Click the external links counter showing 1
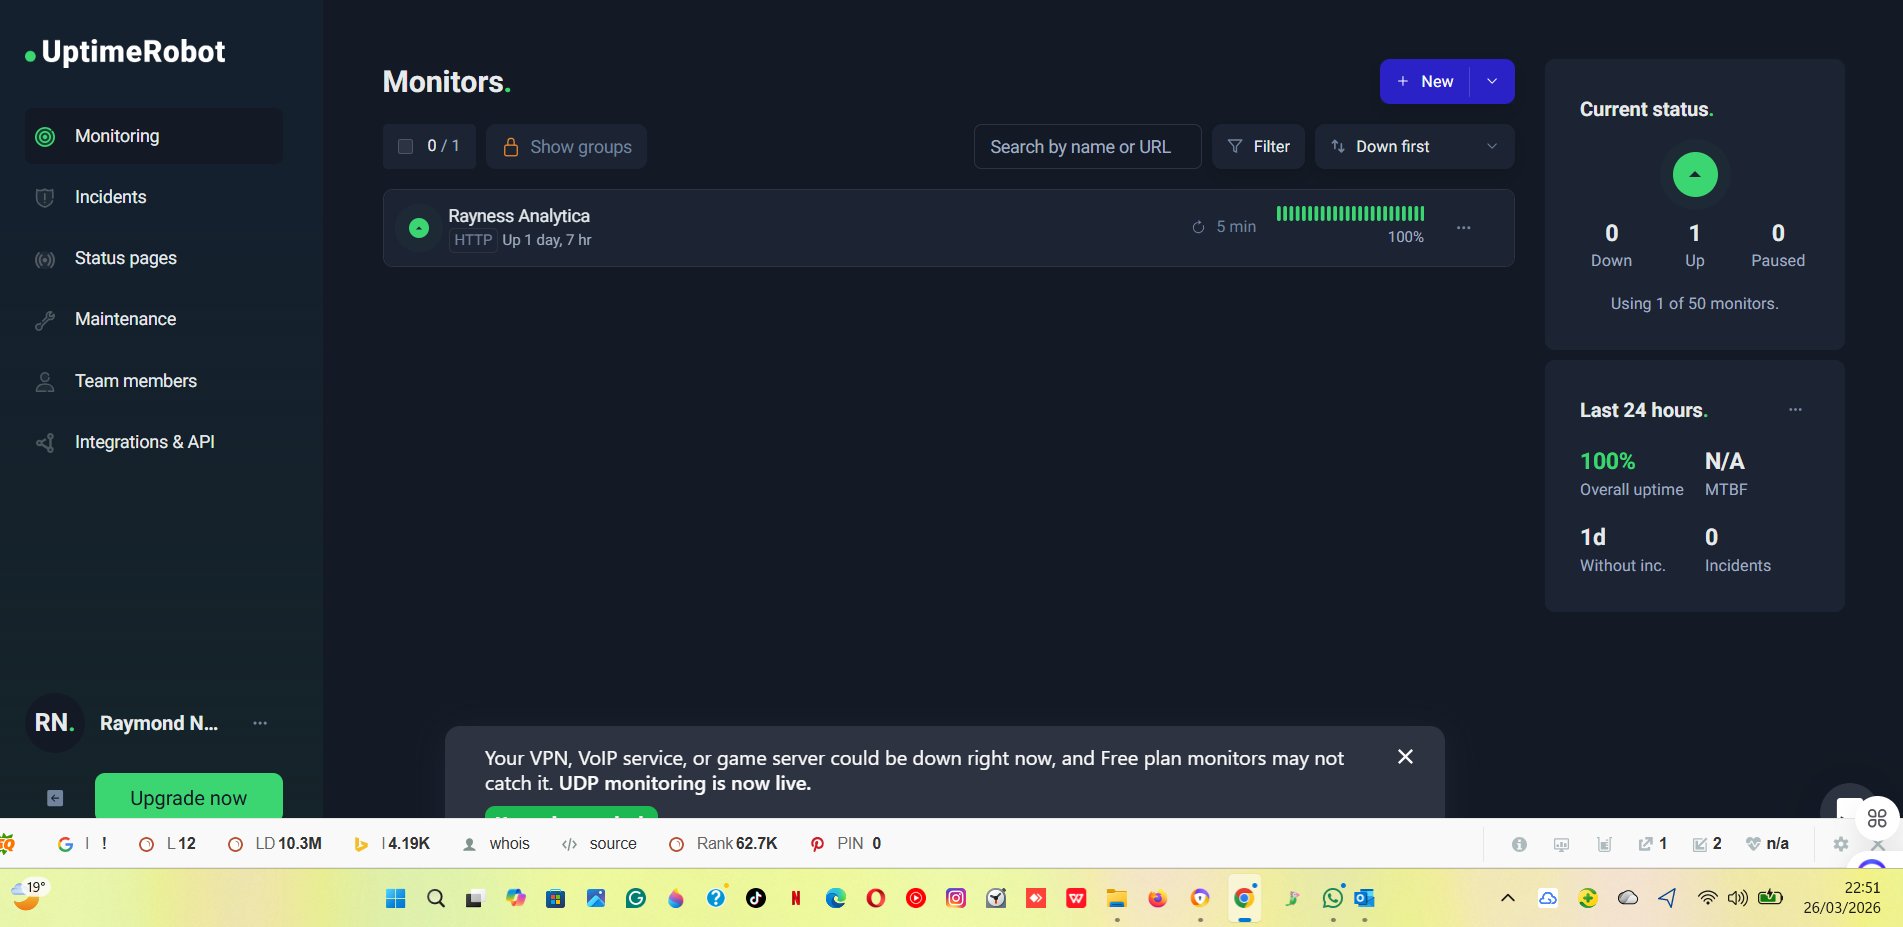 tap(1652, 844)
